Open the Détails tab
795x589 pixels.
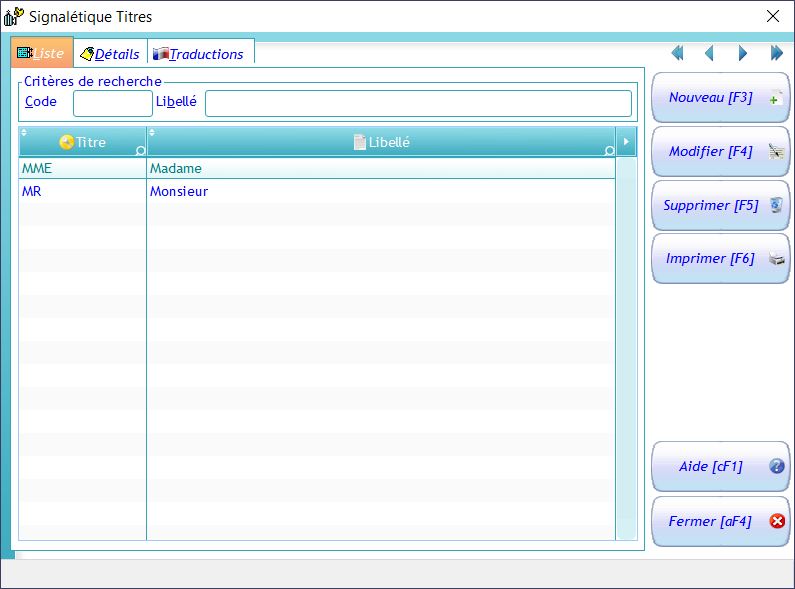[x=111, y=54]
